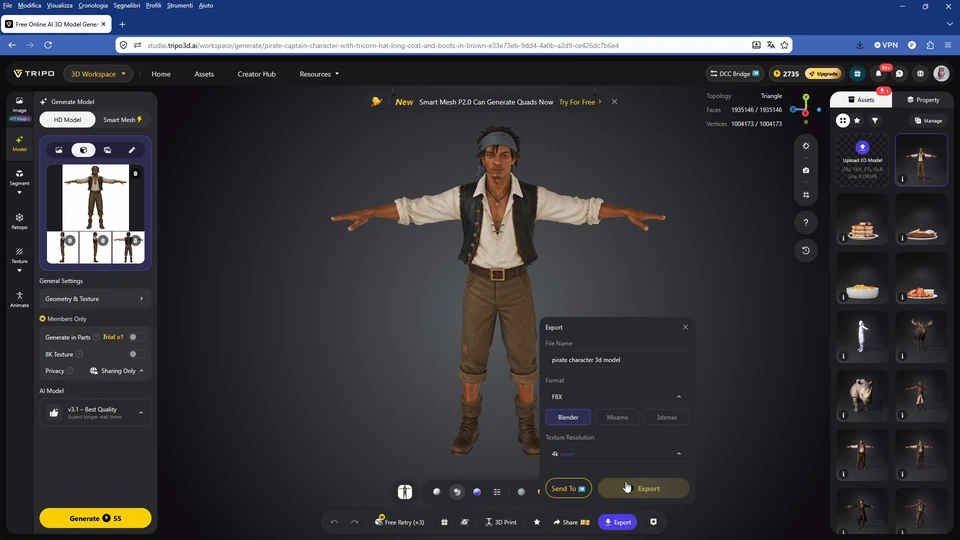Toggle the 8K Texture switch
Image resolution: width=960 pixels, height=540 pixels.
(x=137, y=354)
